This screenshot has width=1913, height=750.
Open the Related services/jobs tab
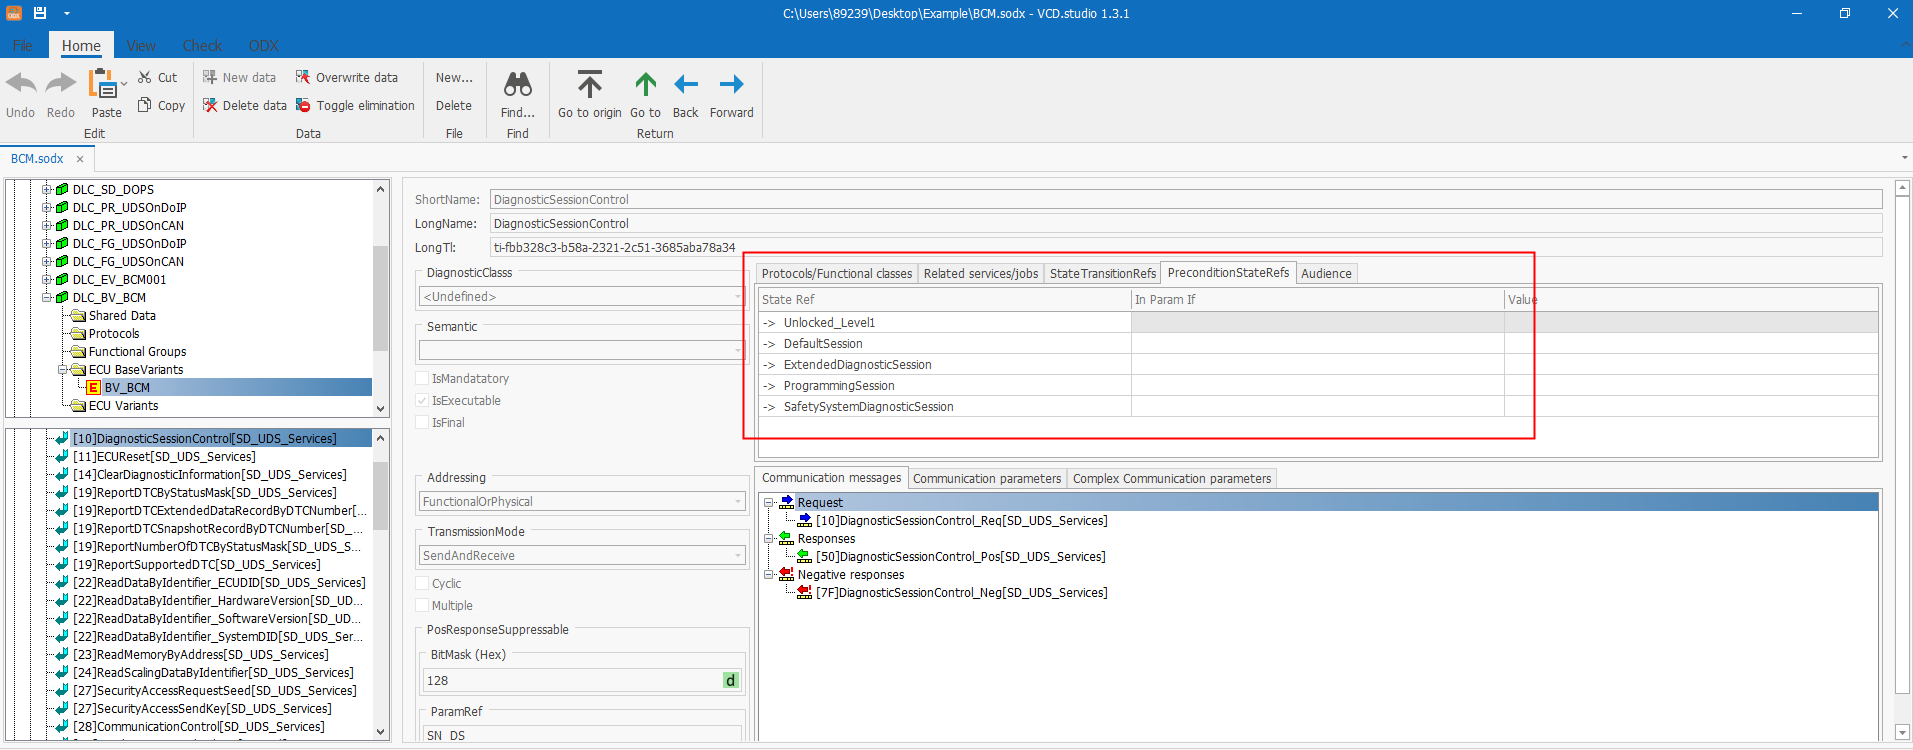pos(981,273)
